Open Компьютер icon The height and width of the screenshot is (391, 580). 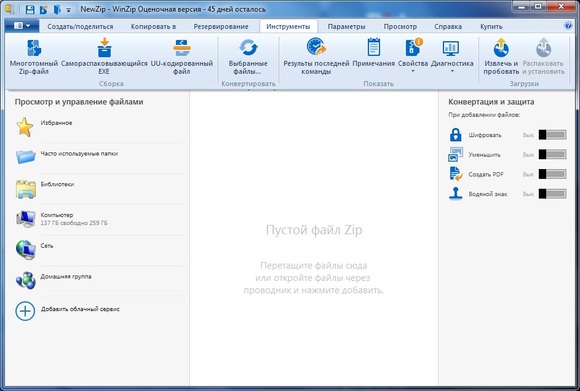tap(26, 219)
